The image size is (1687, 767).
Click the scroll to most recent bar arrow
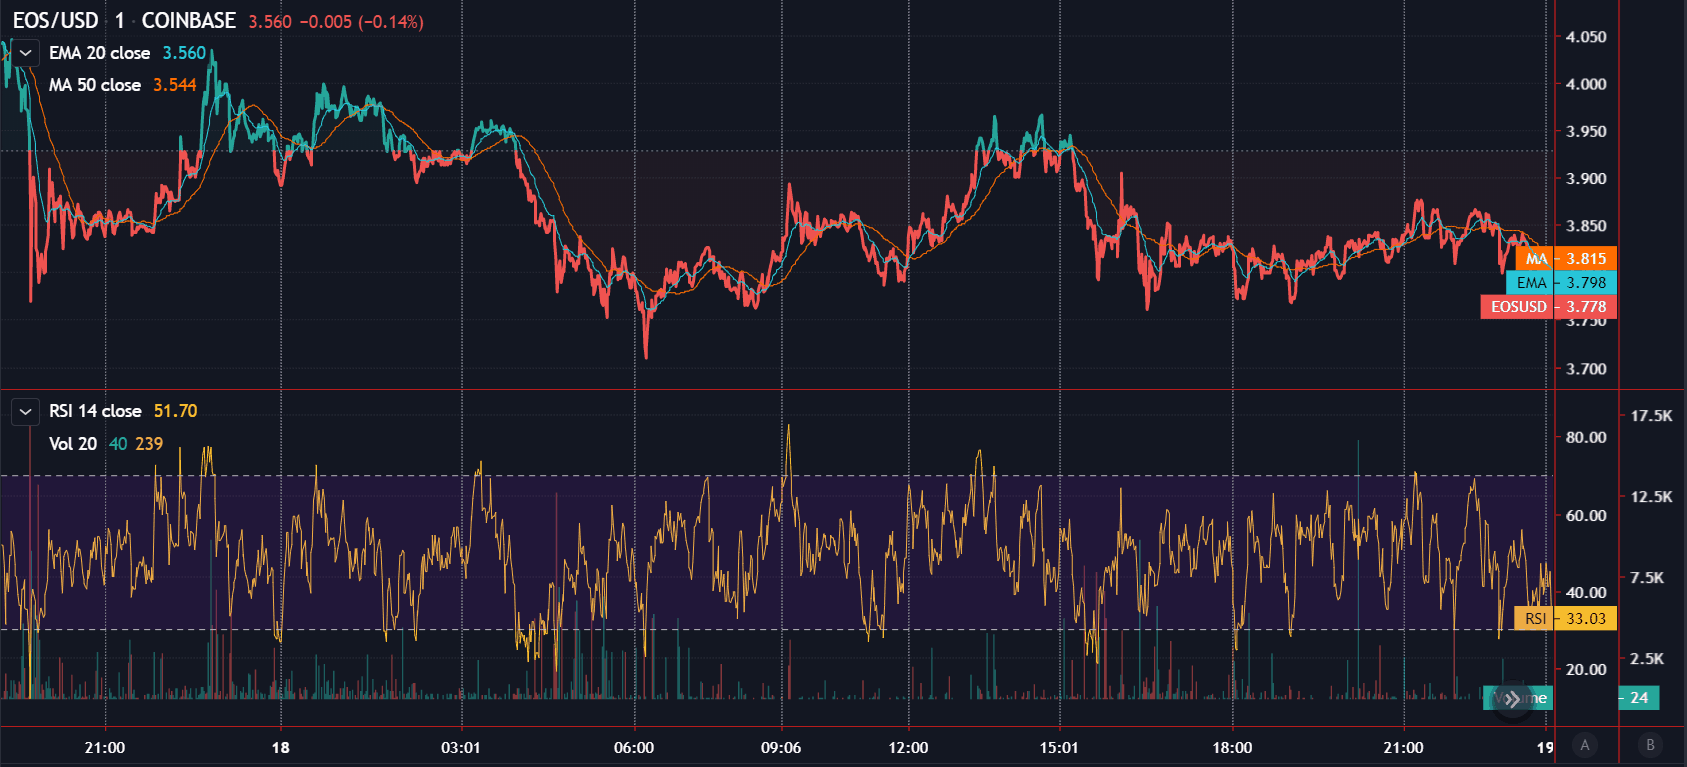pos(1512,699)
